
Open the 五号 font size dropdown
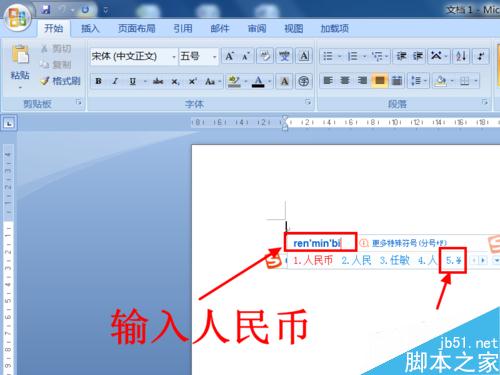point(215,57)
